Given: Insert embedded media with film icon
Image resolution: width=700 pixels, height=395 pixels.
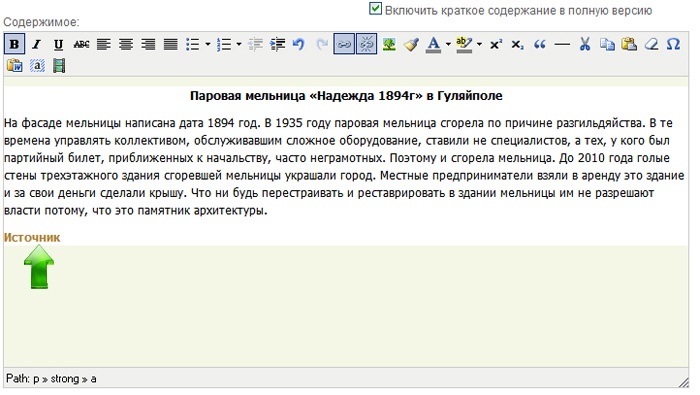Looking at the screenshot, I should coord(59,66).
